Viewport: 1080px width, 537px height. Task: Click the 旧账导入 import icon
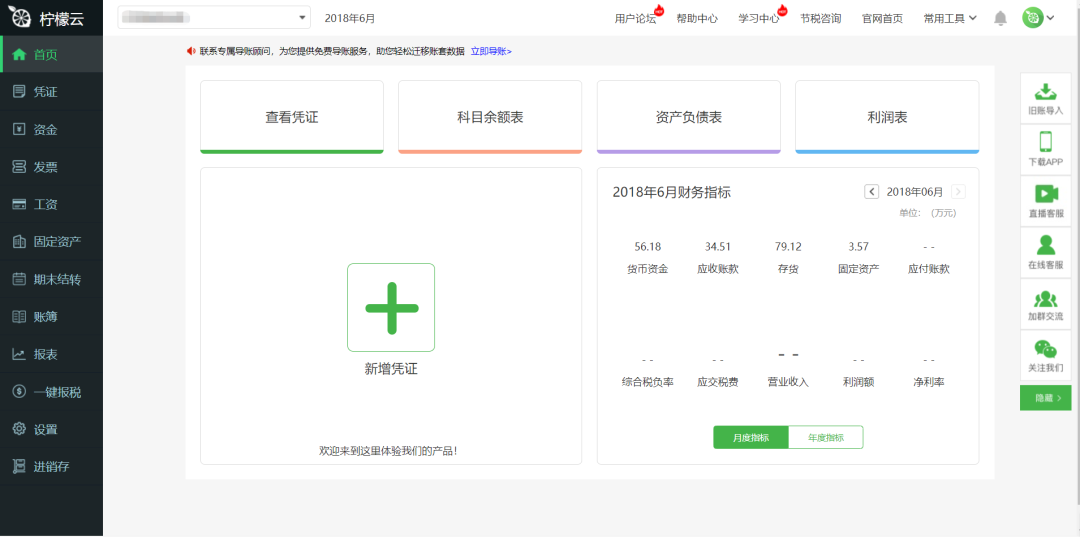pyautogui.click(x=1046, y=92)
